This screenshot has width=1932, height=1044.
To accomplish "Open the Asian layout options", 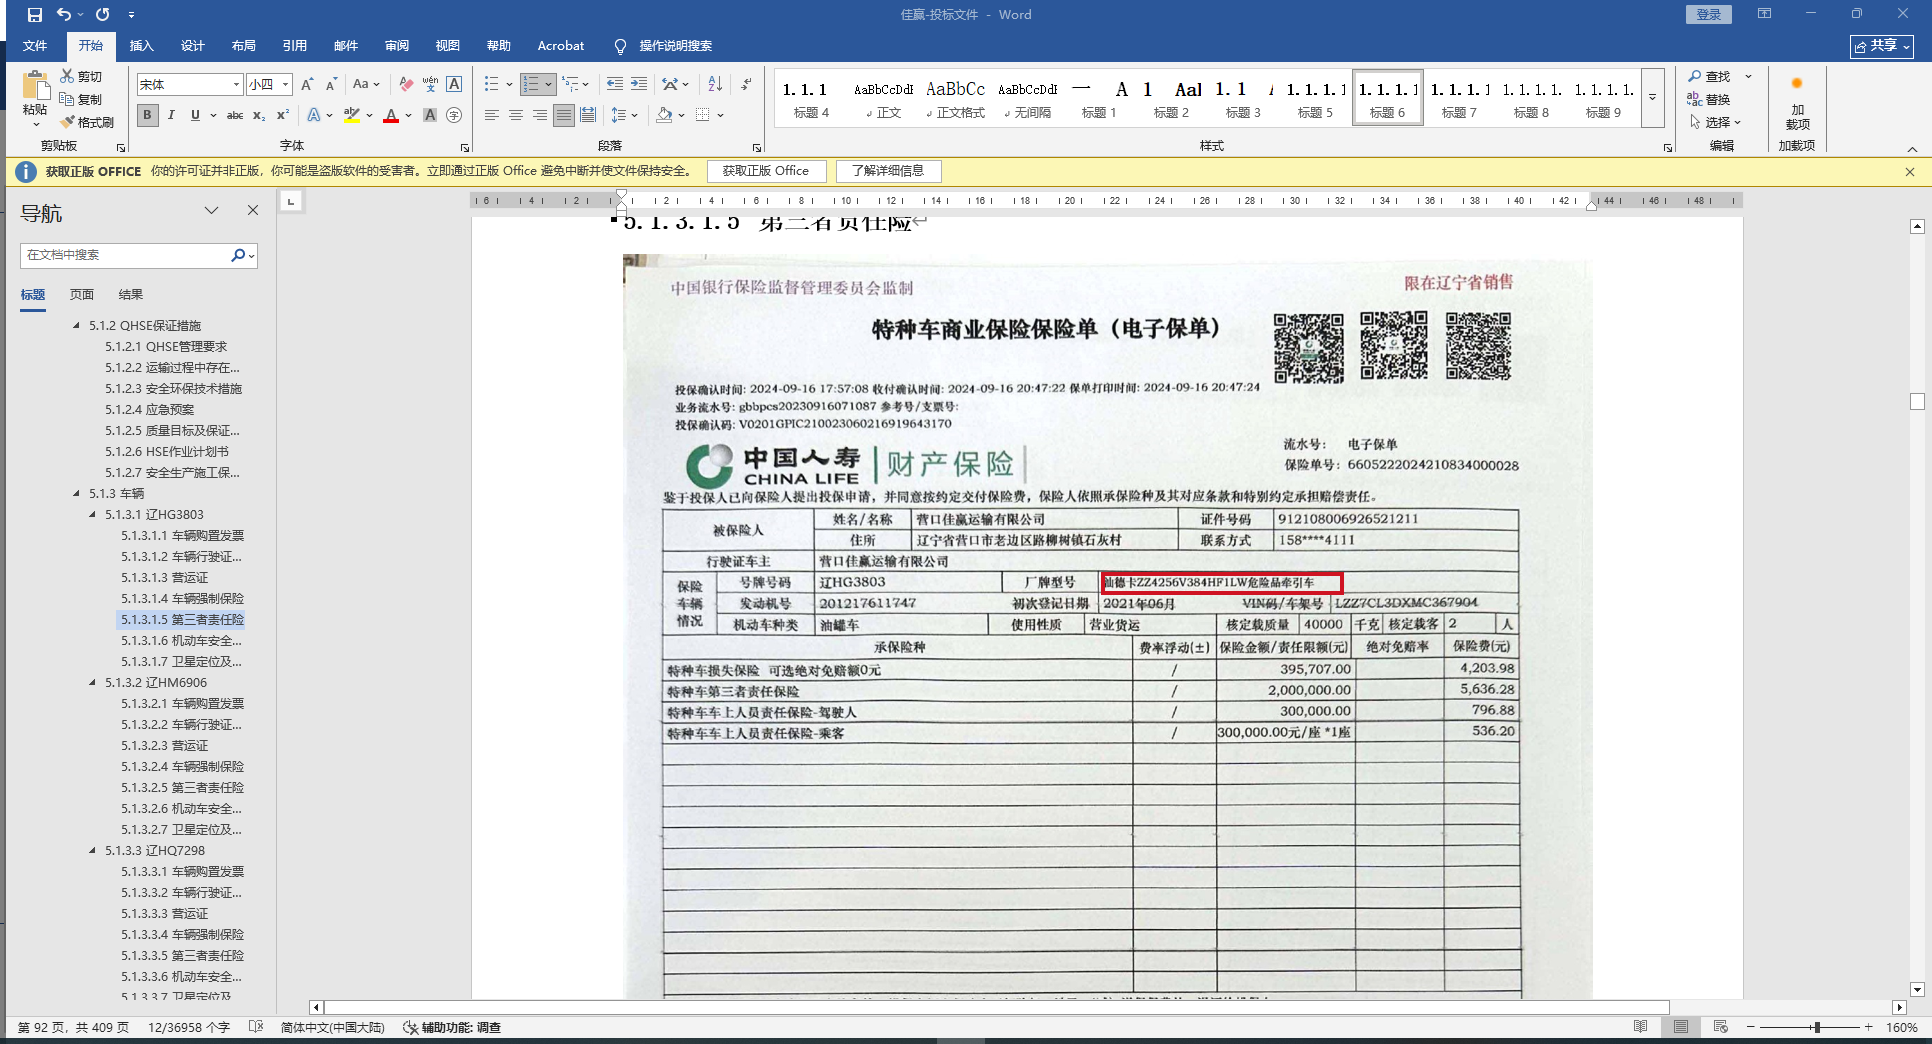I will tap(674, 85).
